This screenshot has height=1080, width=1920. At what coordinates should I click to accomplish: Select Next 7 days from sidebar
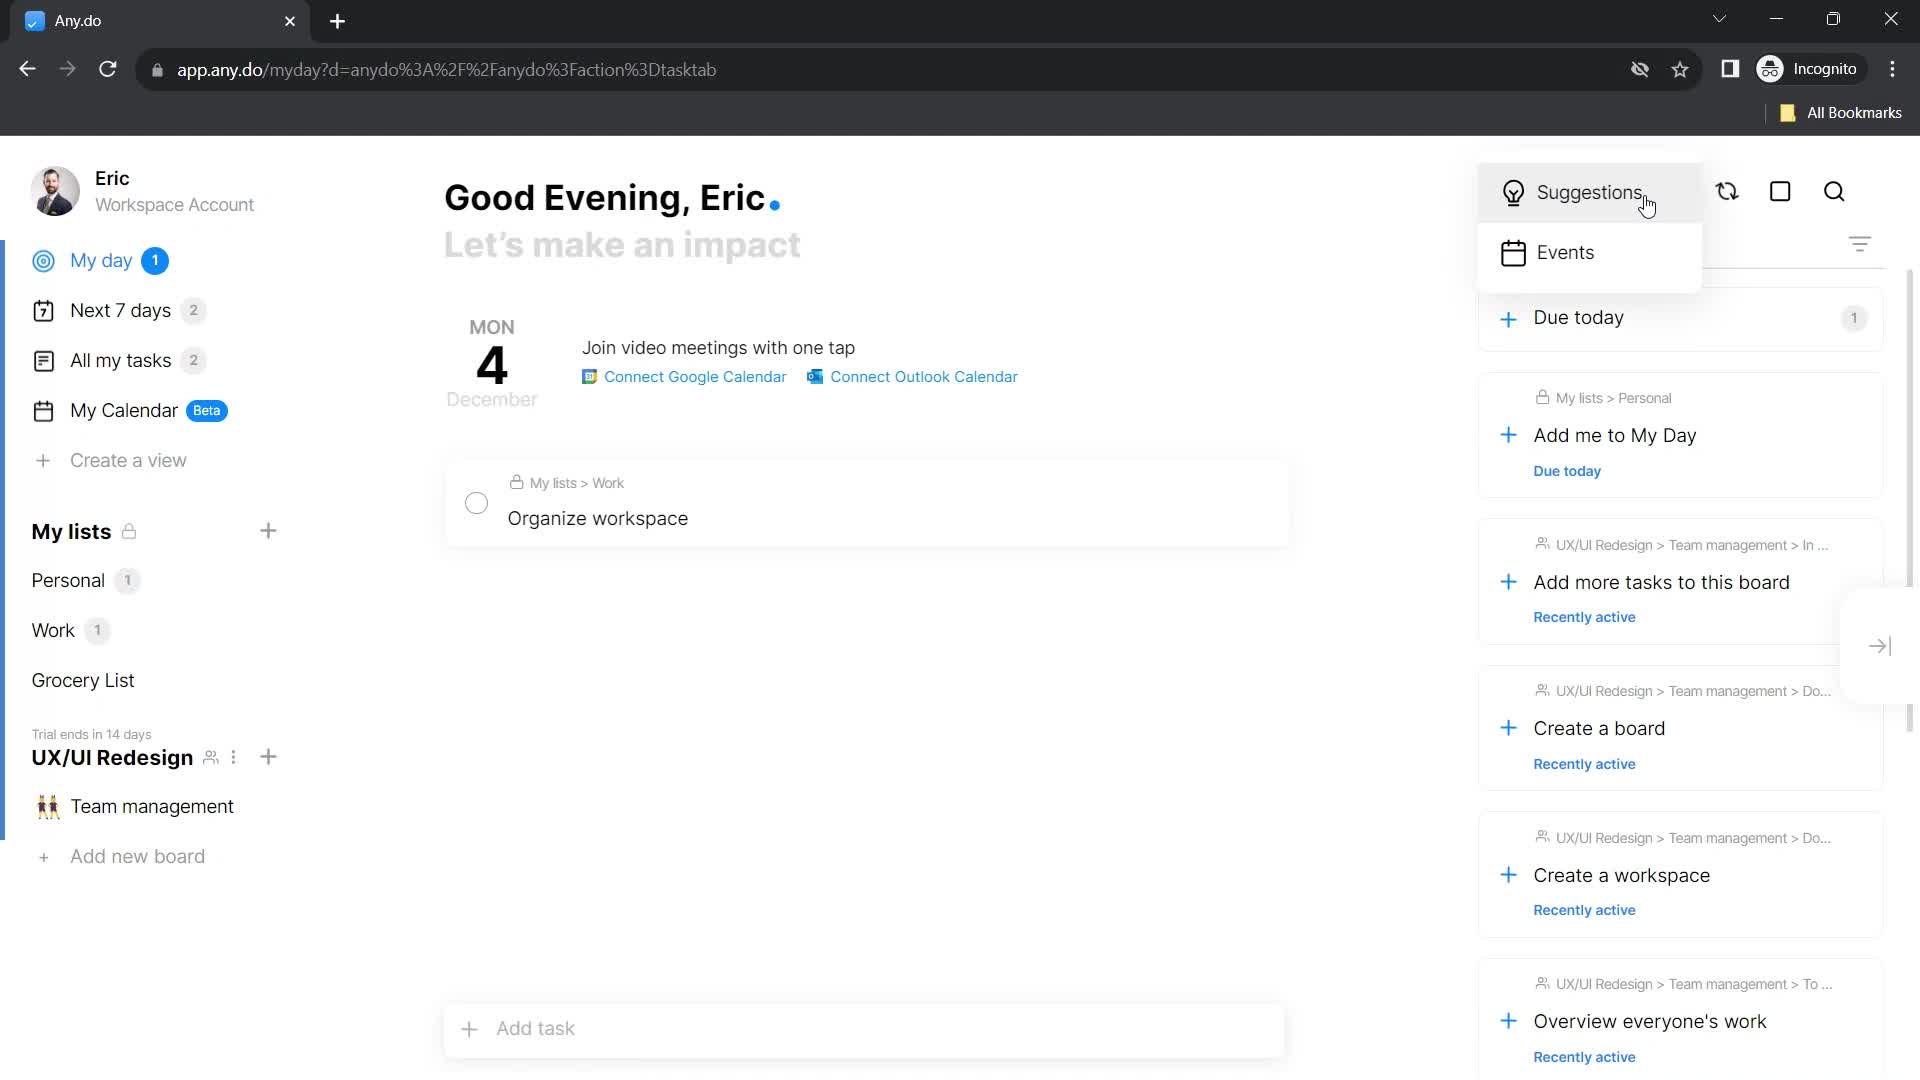[121, 311]
